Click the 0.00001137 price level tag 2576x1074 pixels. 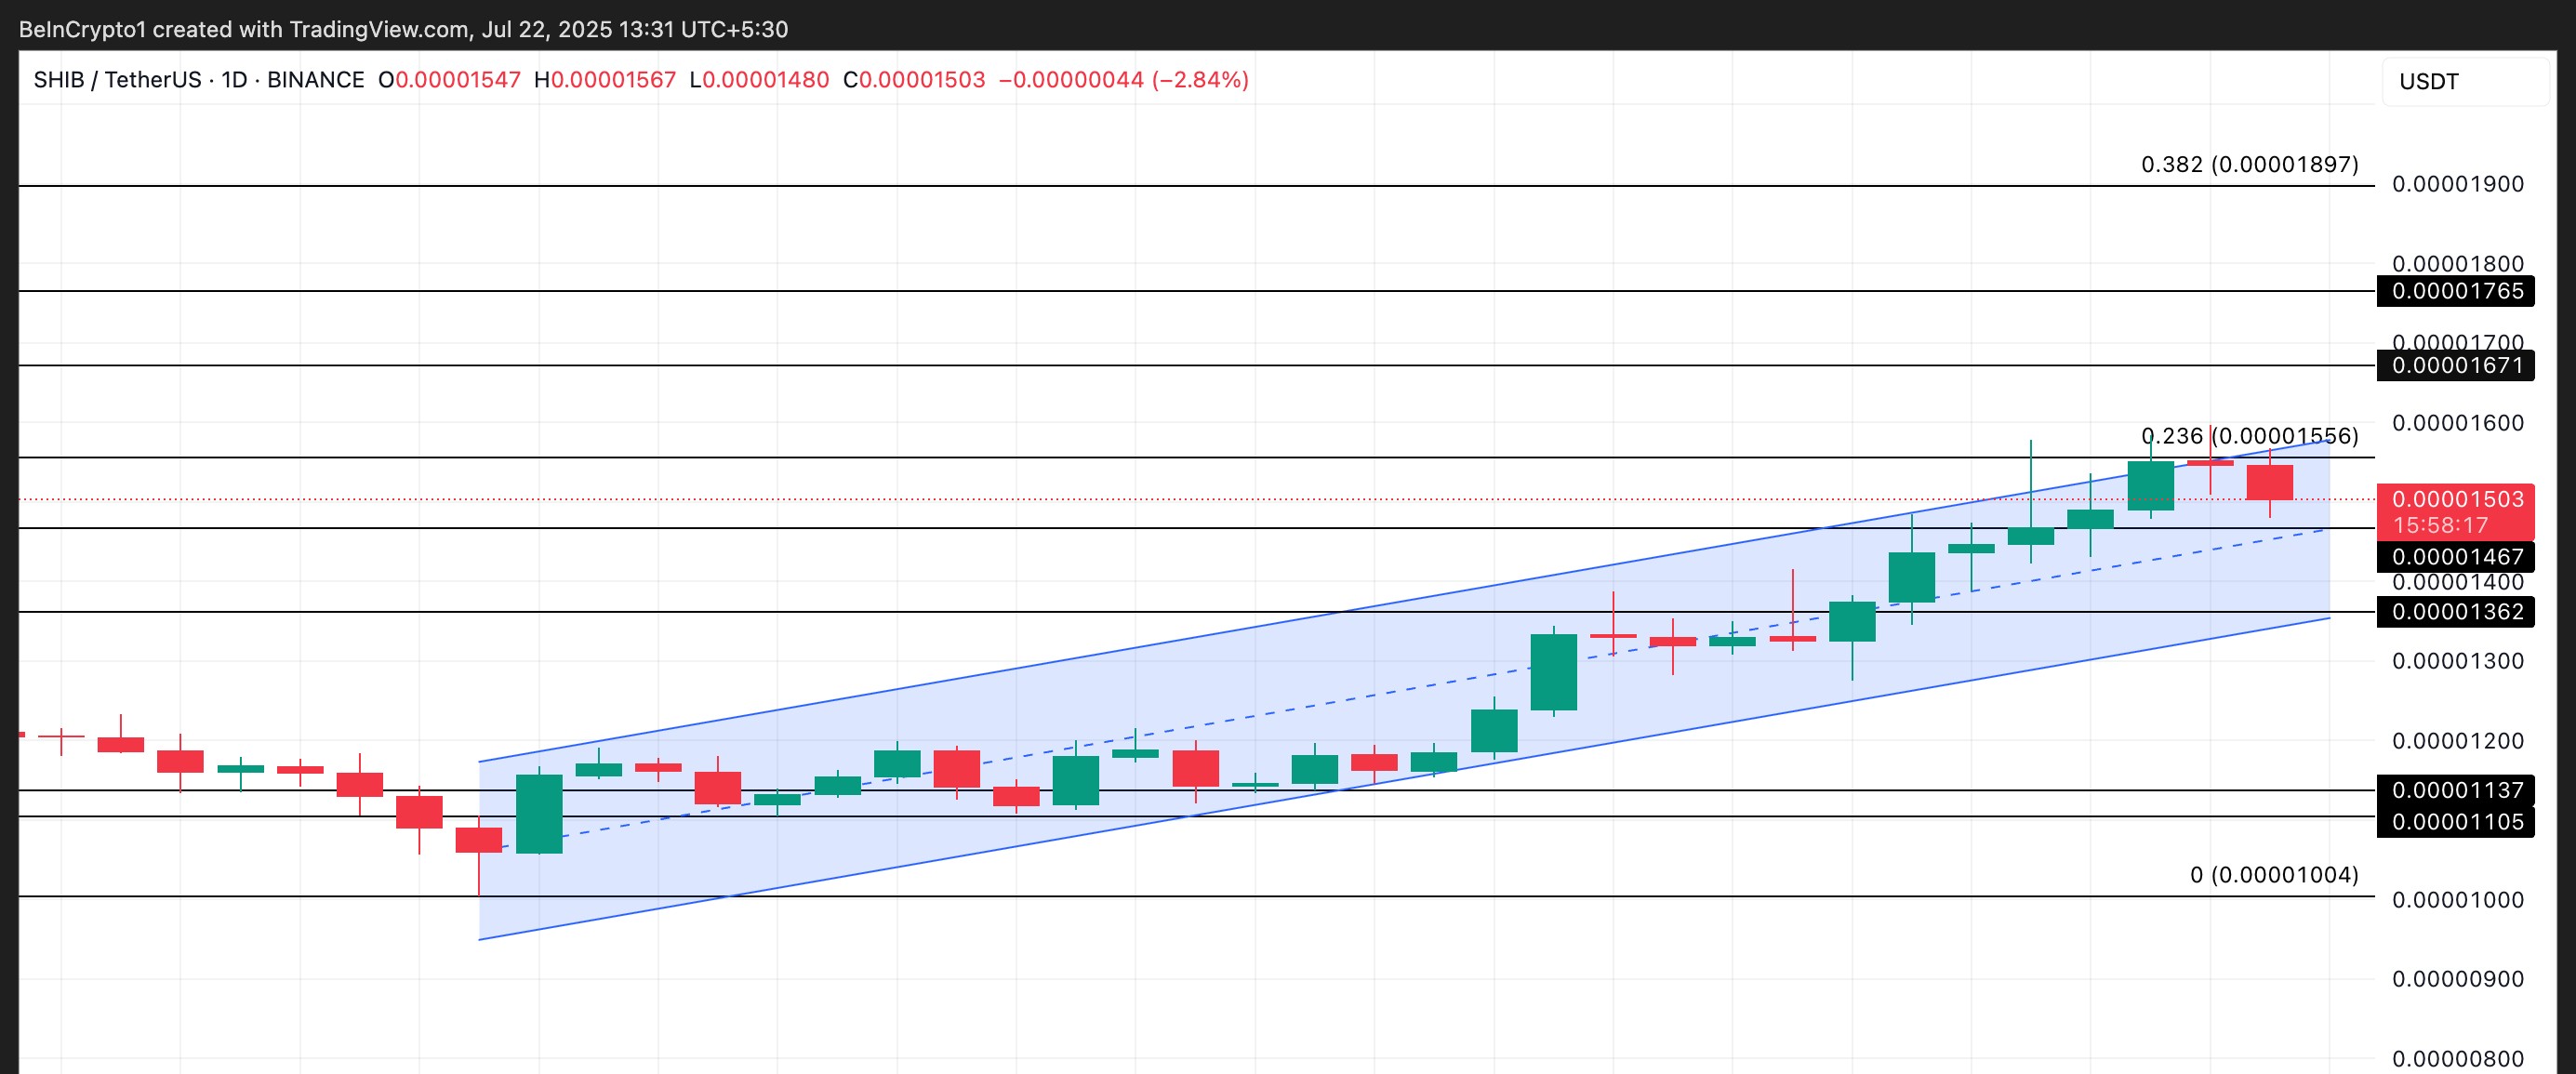(2456, 790)
